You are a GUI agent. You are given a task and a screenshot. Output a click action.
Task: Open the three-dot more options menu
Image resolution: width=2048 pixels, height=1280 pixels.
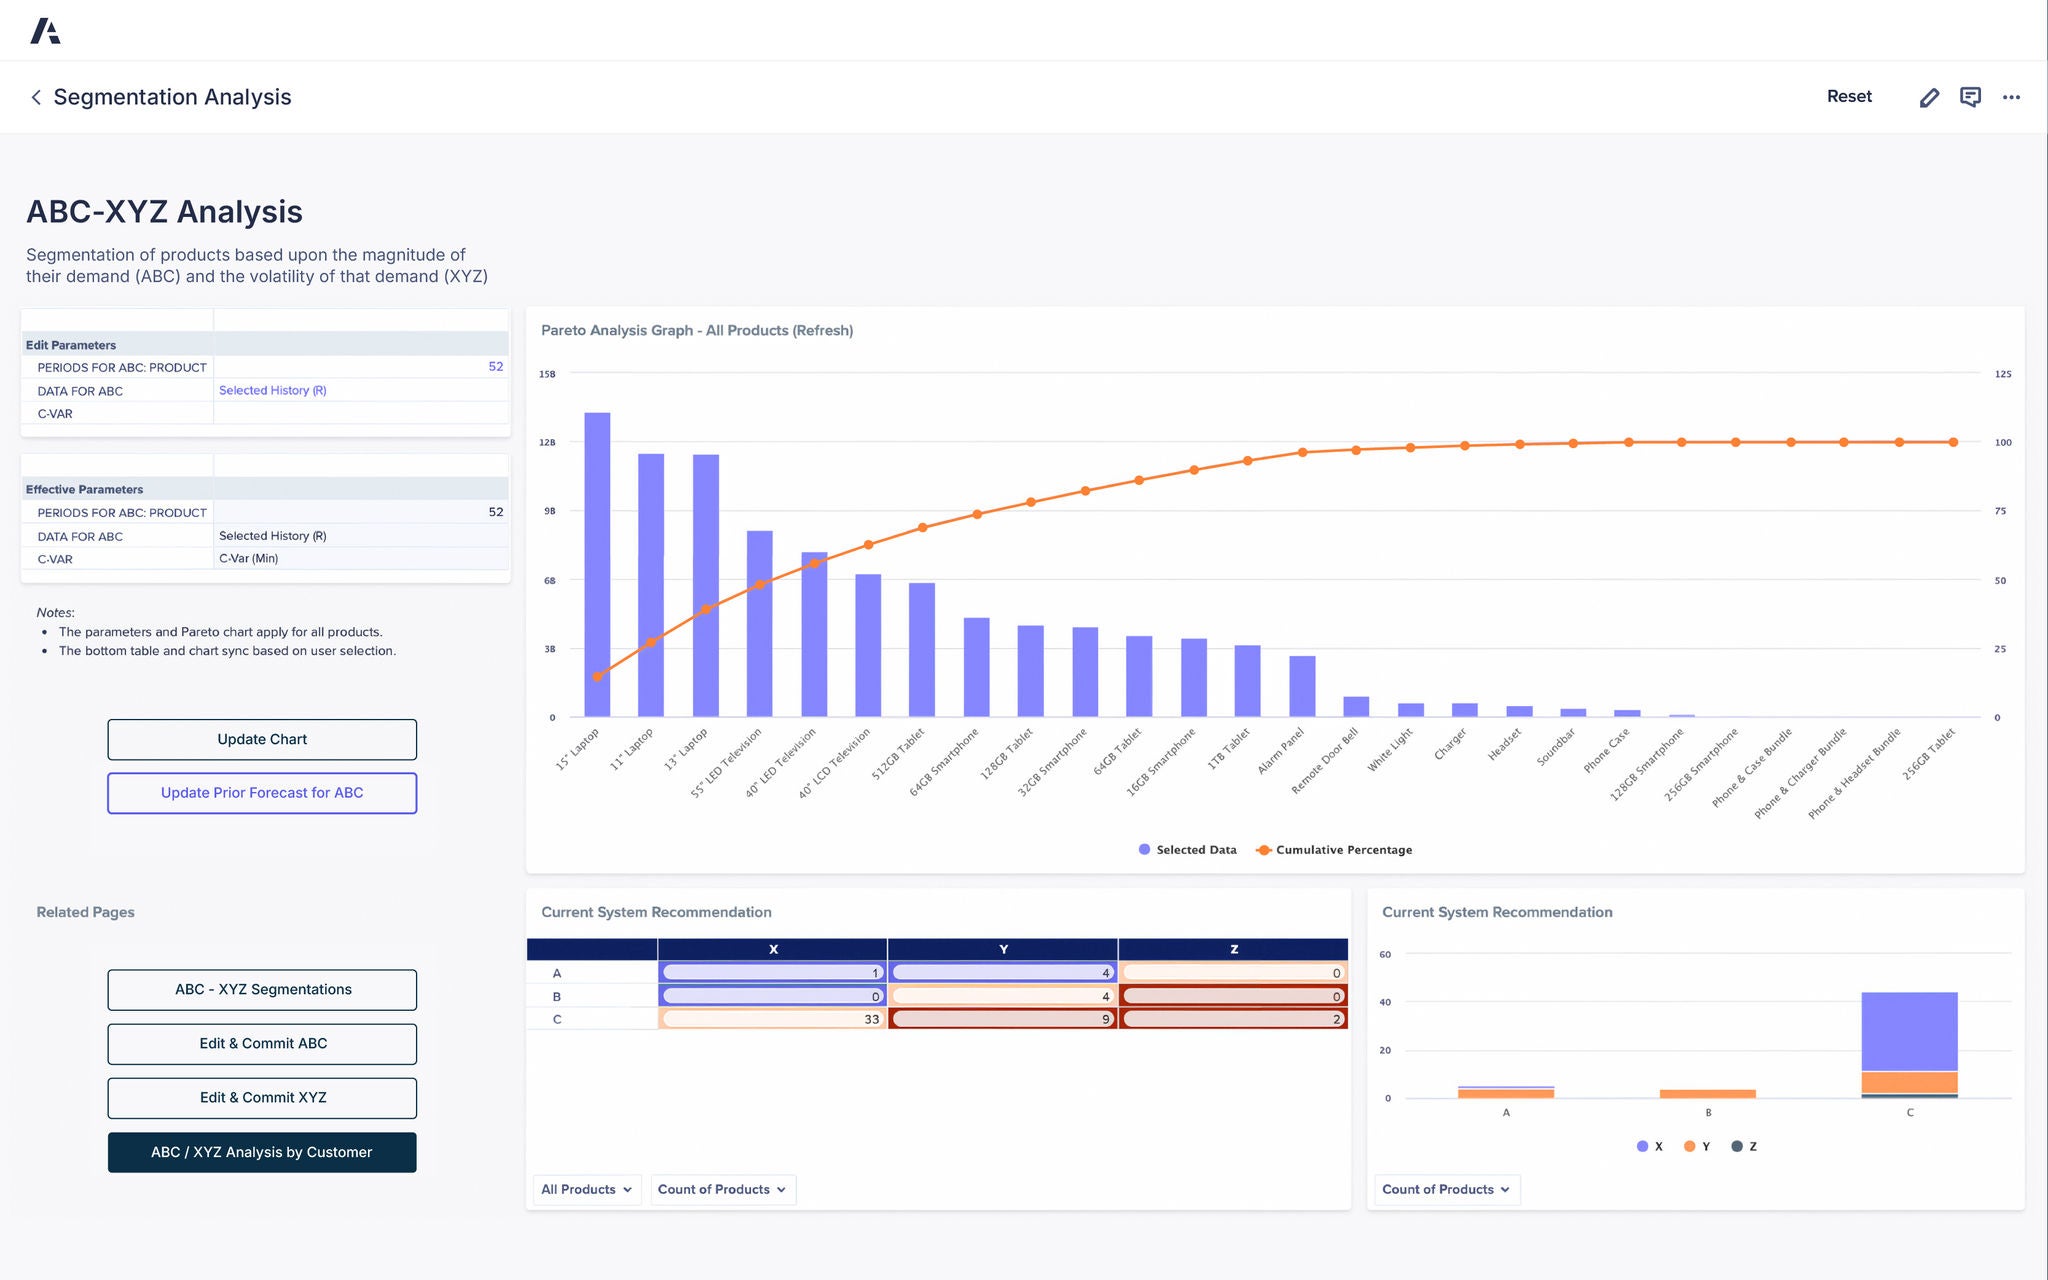click(x=2012, y=96)
